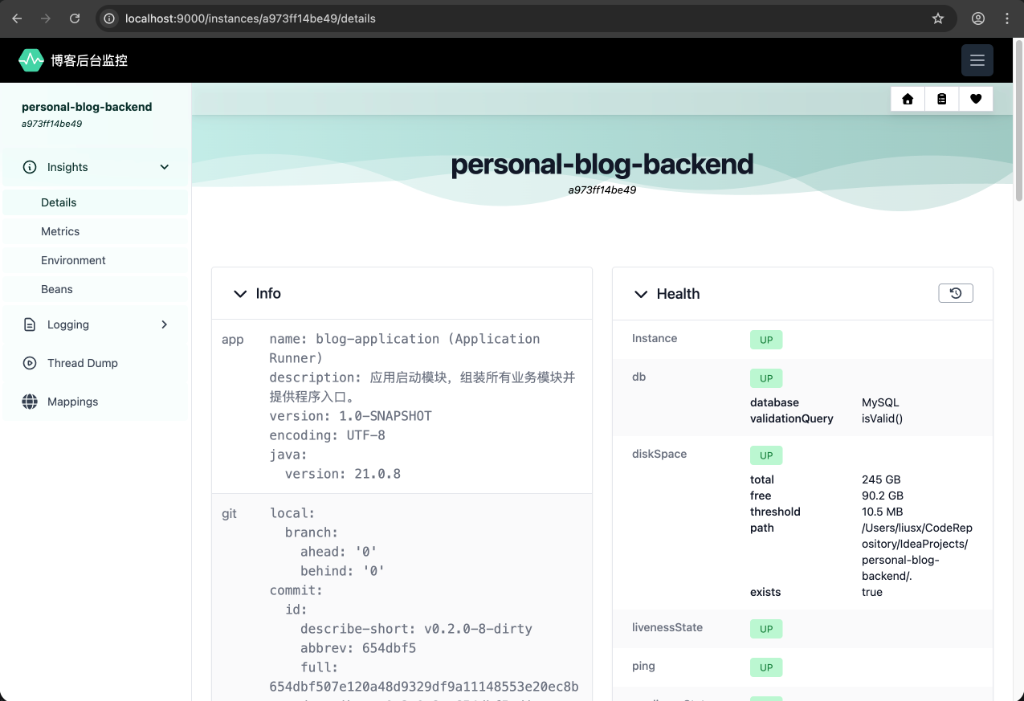Expand the Logging sidebar section
Viewport: 1024px width, 701px height.
click(165, 325)
